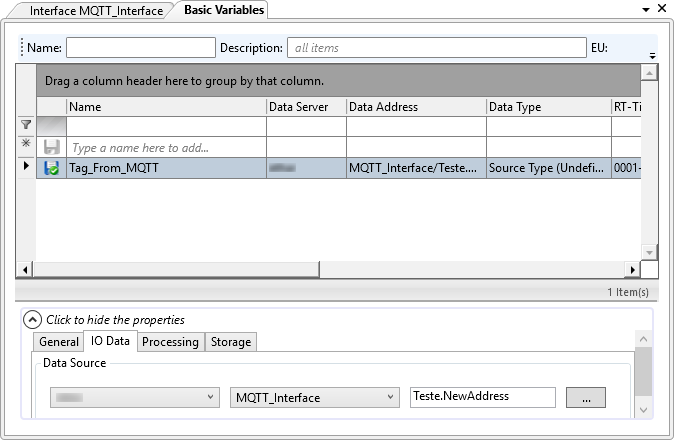
Task: Click the Tag_From_MQTT variable status icon
Action: click(x=52, y=168)
